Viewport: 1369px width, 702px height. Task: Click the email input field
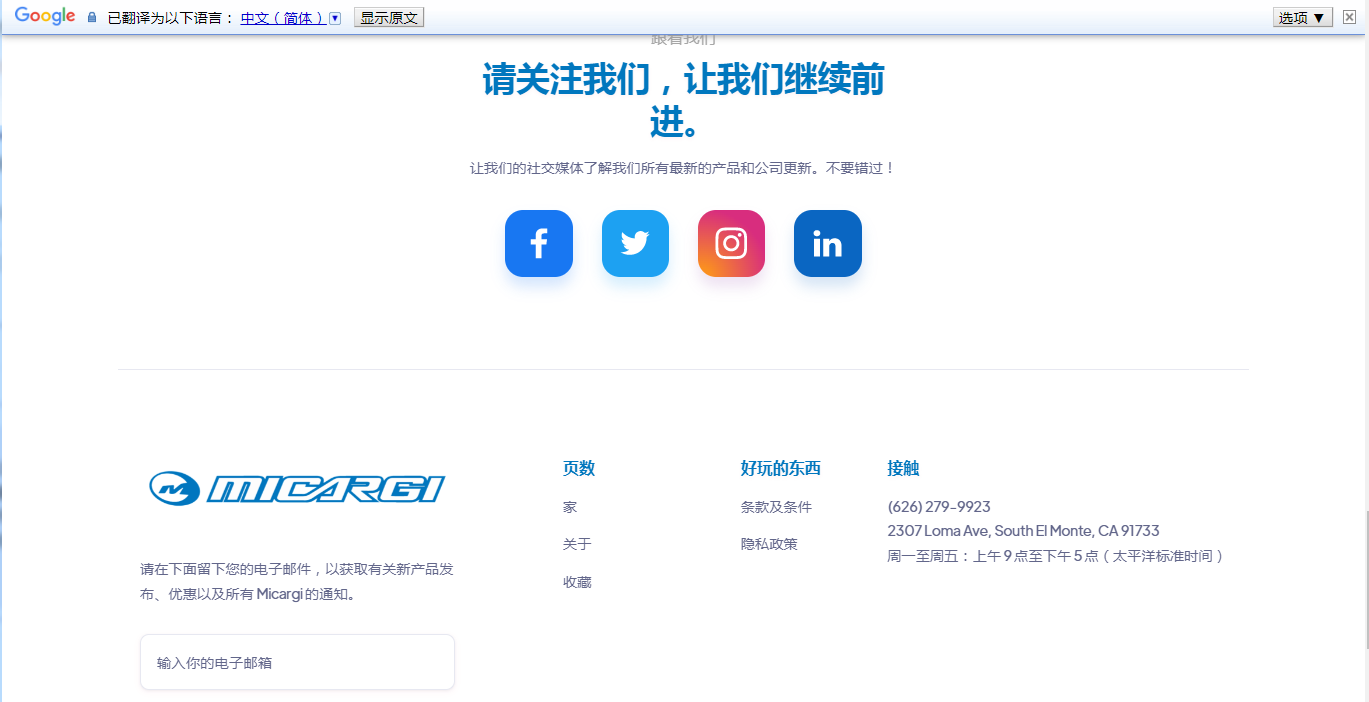tap(297, 662)
